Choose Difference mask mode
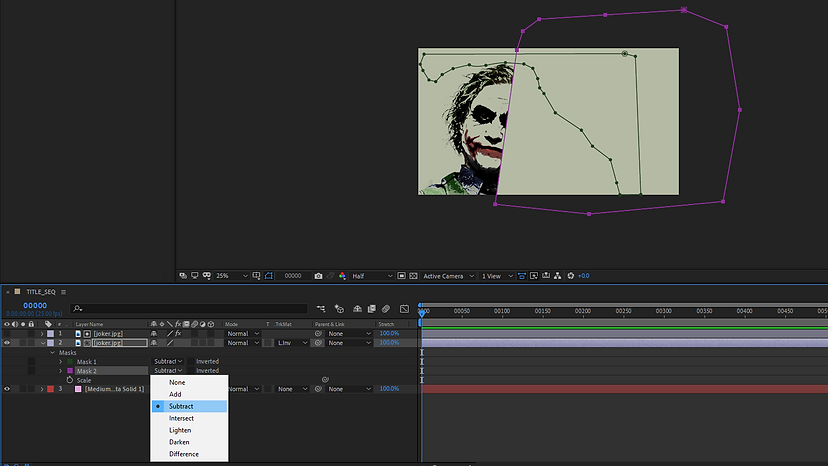The image size is (828, 466). 189,454
